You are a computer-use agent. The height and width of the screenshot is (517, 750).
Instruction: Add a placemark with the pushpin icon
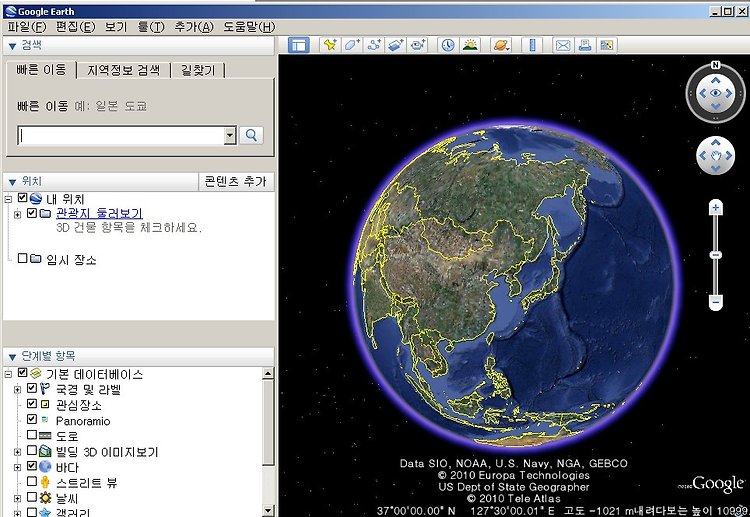[x=330, y=45]
